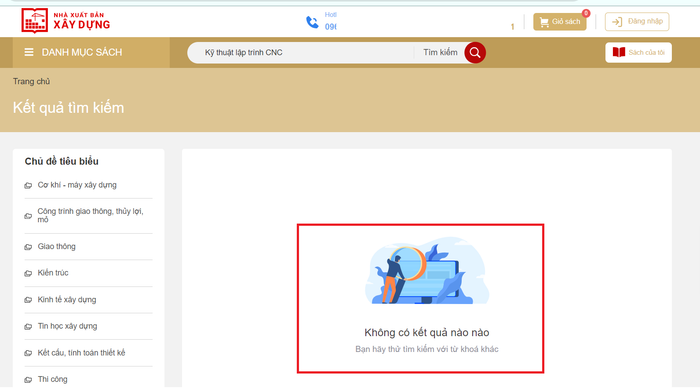Click the cart item count badge
The height and width of the screenshot is (390, 700).
(586, 13)
